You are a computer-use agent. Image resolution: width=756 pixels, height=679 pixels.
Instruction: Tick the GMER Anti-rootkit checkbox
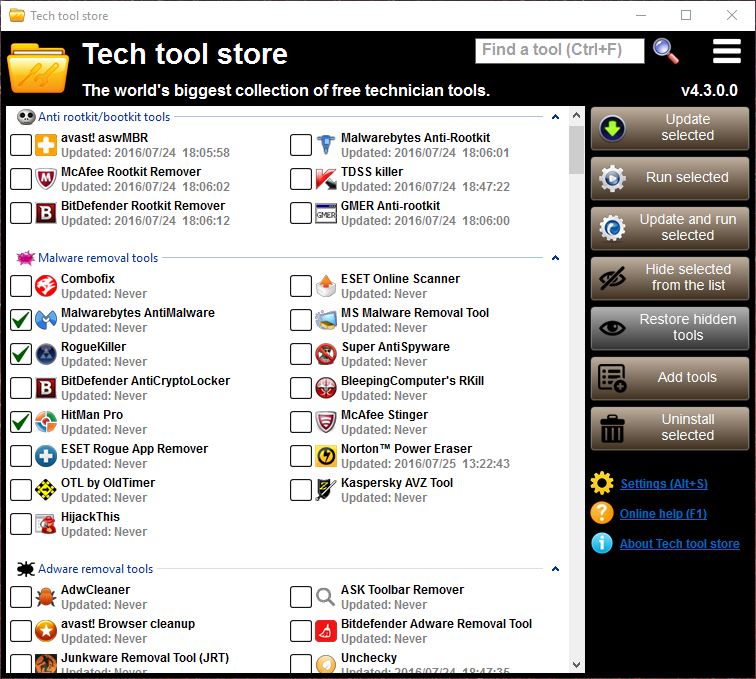pos(301,213)
